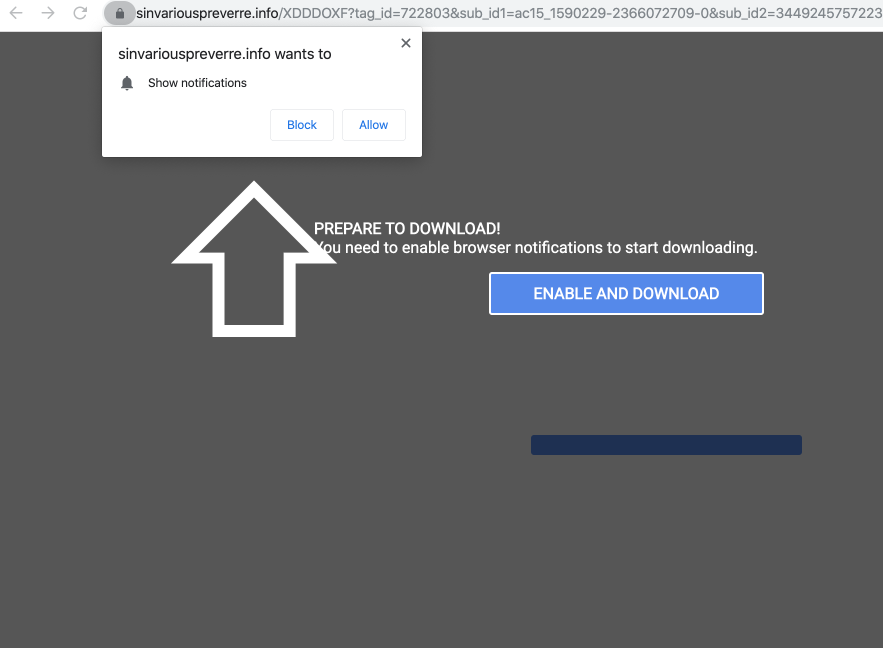The image size is (883, 648).
Task: Click the browser Back arrow
Action: (16, 13)
